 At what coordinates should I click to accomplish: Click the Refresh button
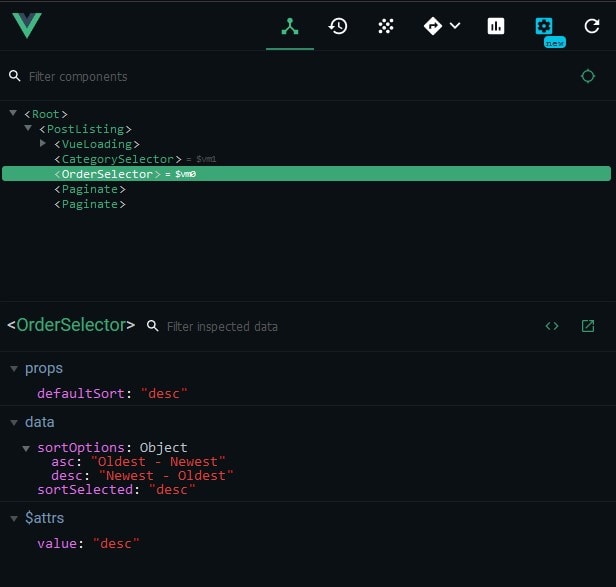pos(592,26)
